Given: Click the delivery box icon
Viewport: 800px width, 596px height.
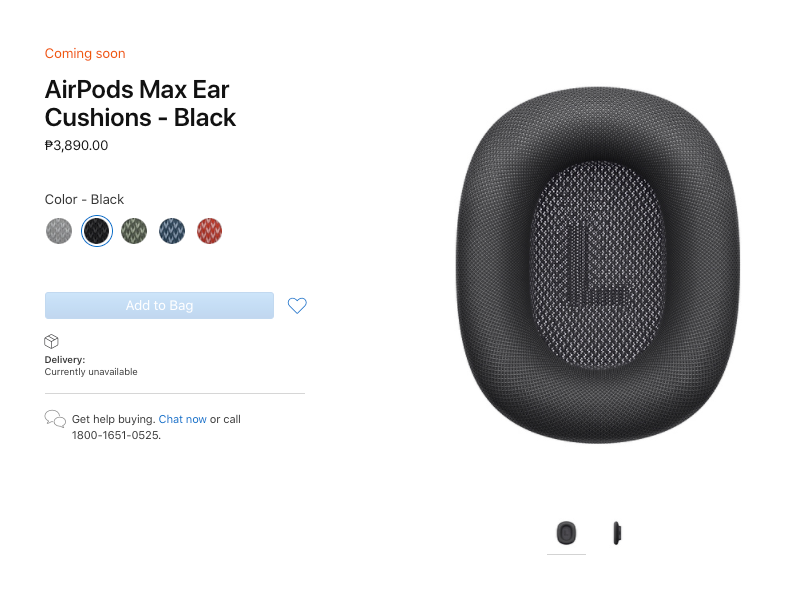Looking at the screenshot, I should (x=52, y=341).
